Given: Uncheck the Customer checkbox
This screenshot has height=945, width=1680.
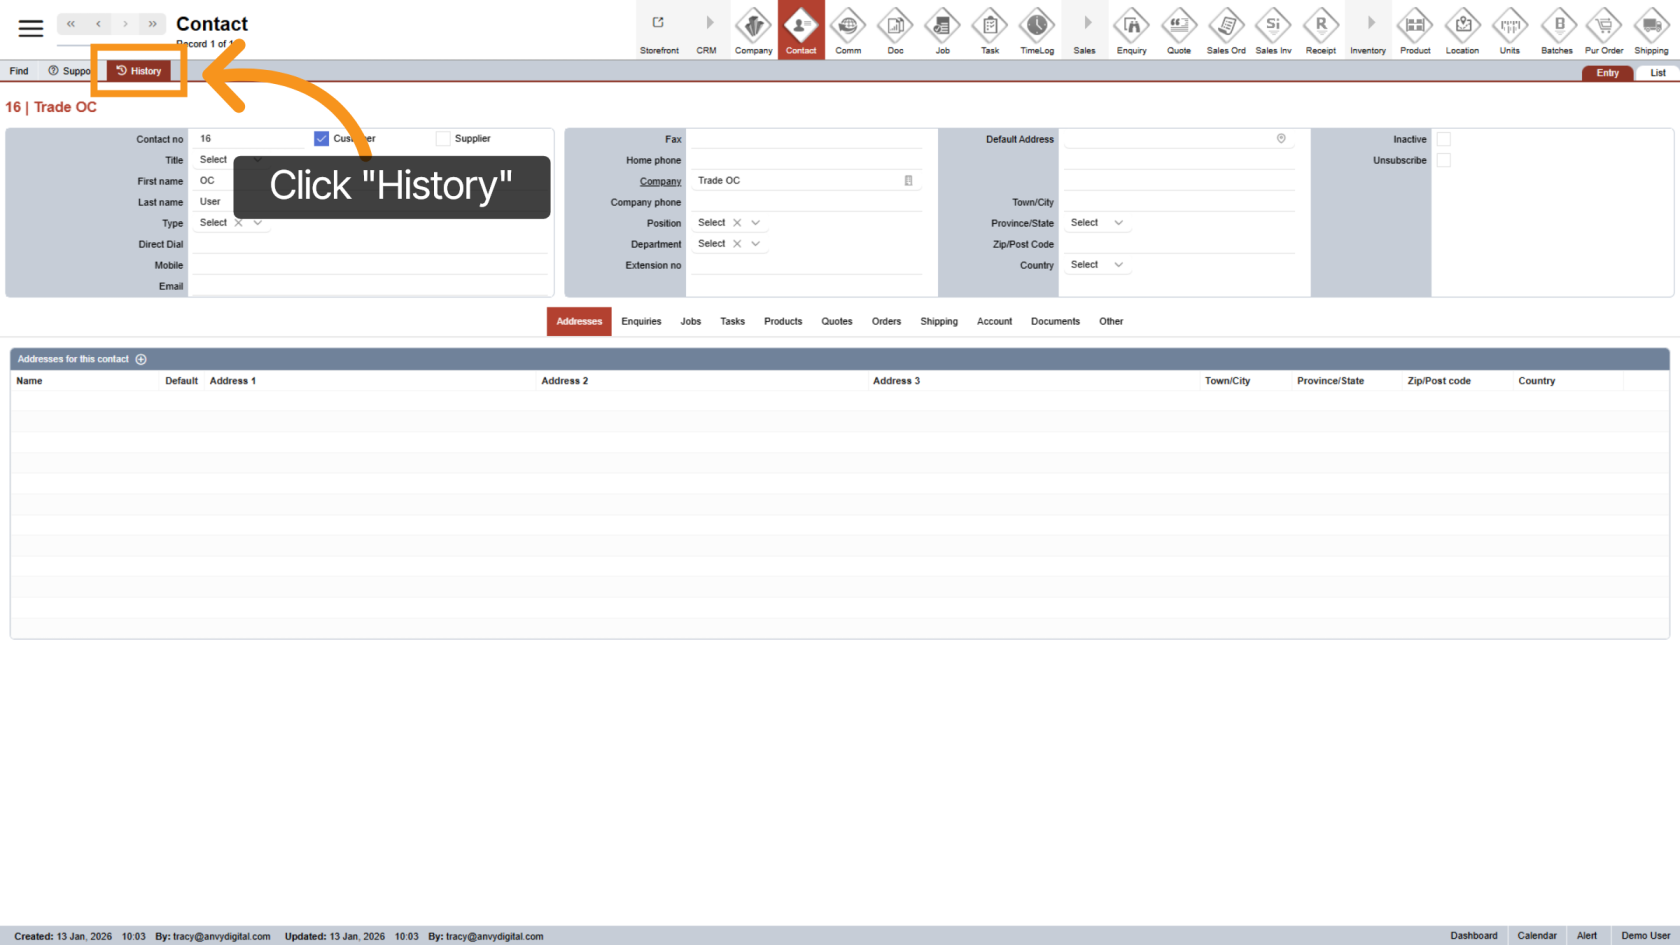Looking at the screenshot, I should coord(321,138).
